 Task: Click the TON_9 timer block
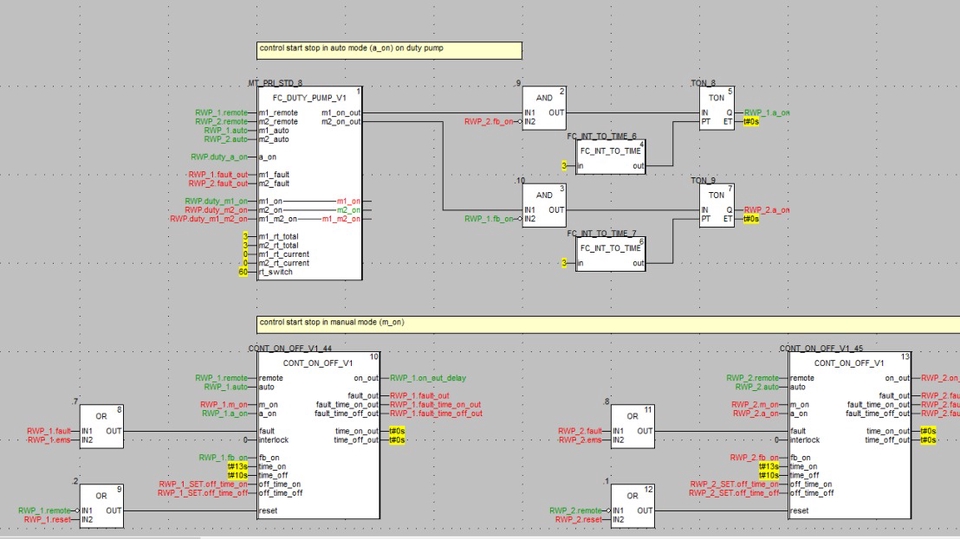(716, 206)
